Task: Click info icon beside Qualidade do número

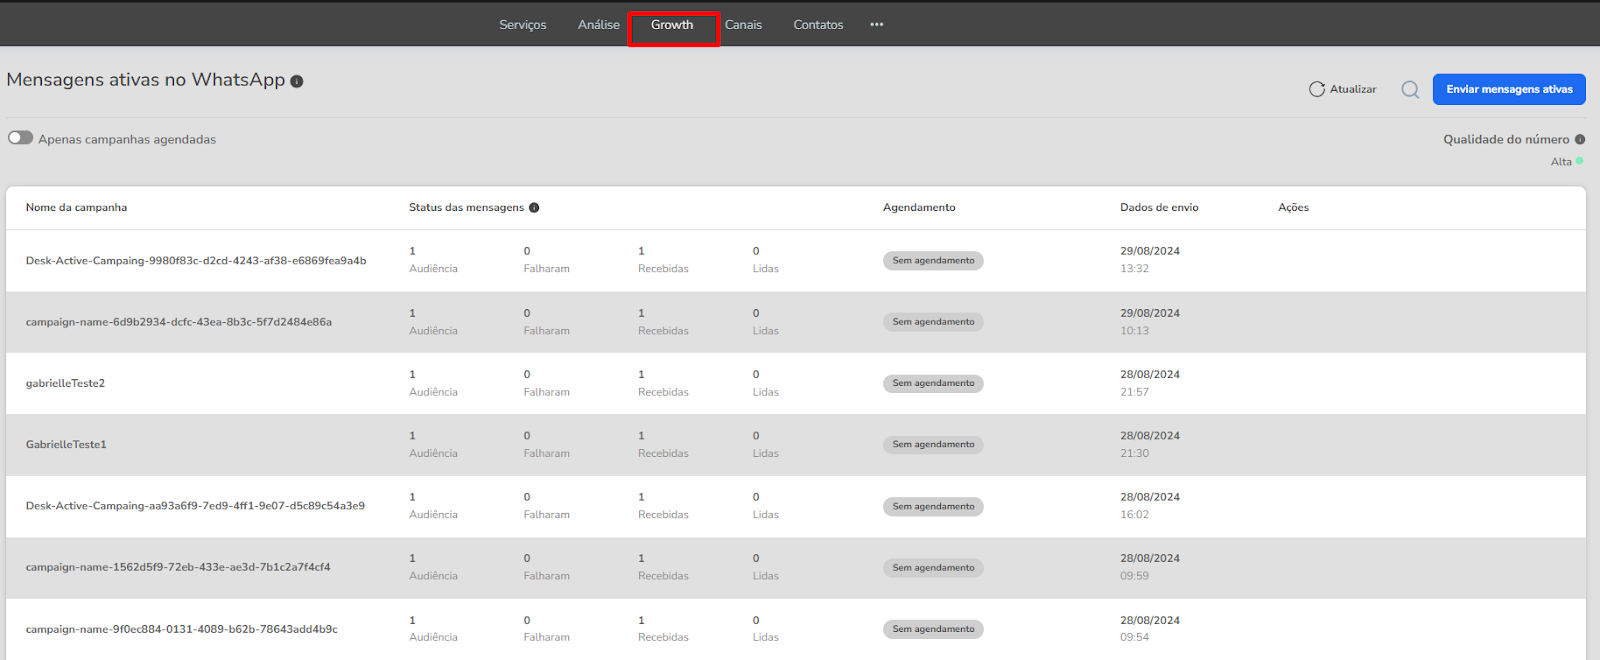Action: coord(1580,140)
